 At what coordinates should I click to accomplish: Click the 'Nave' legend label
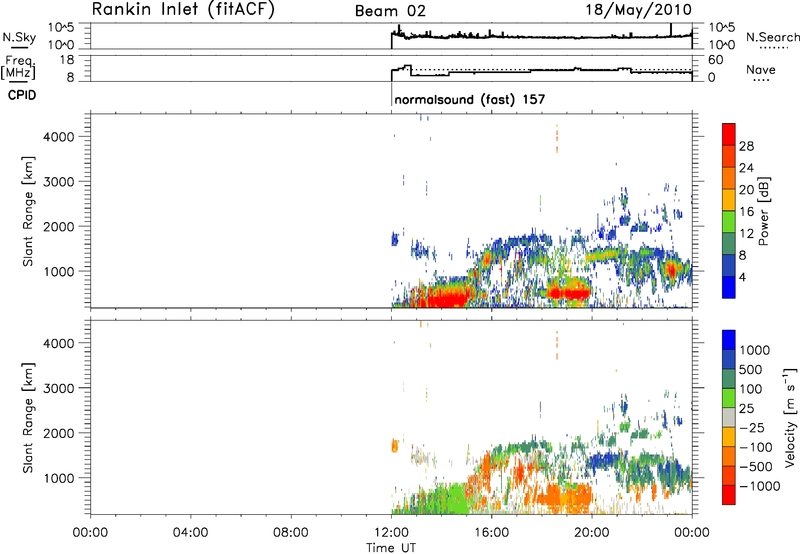tap(761, 69)
